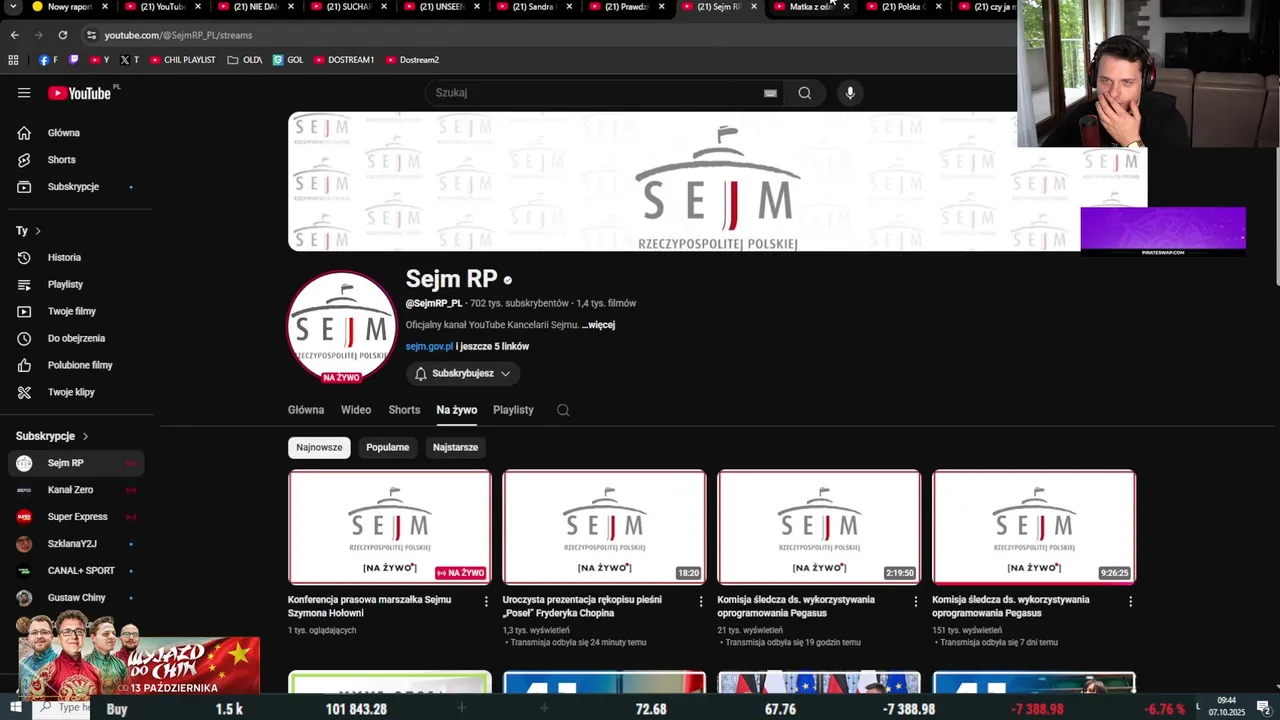Open Twoje filmy in the sidebar
The image size is (1280, 720).
[76, 312]
